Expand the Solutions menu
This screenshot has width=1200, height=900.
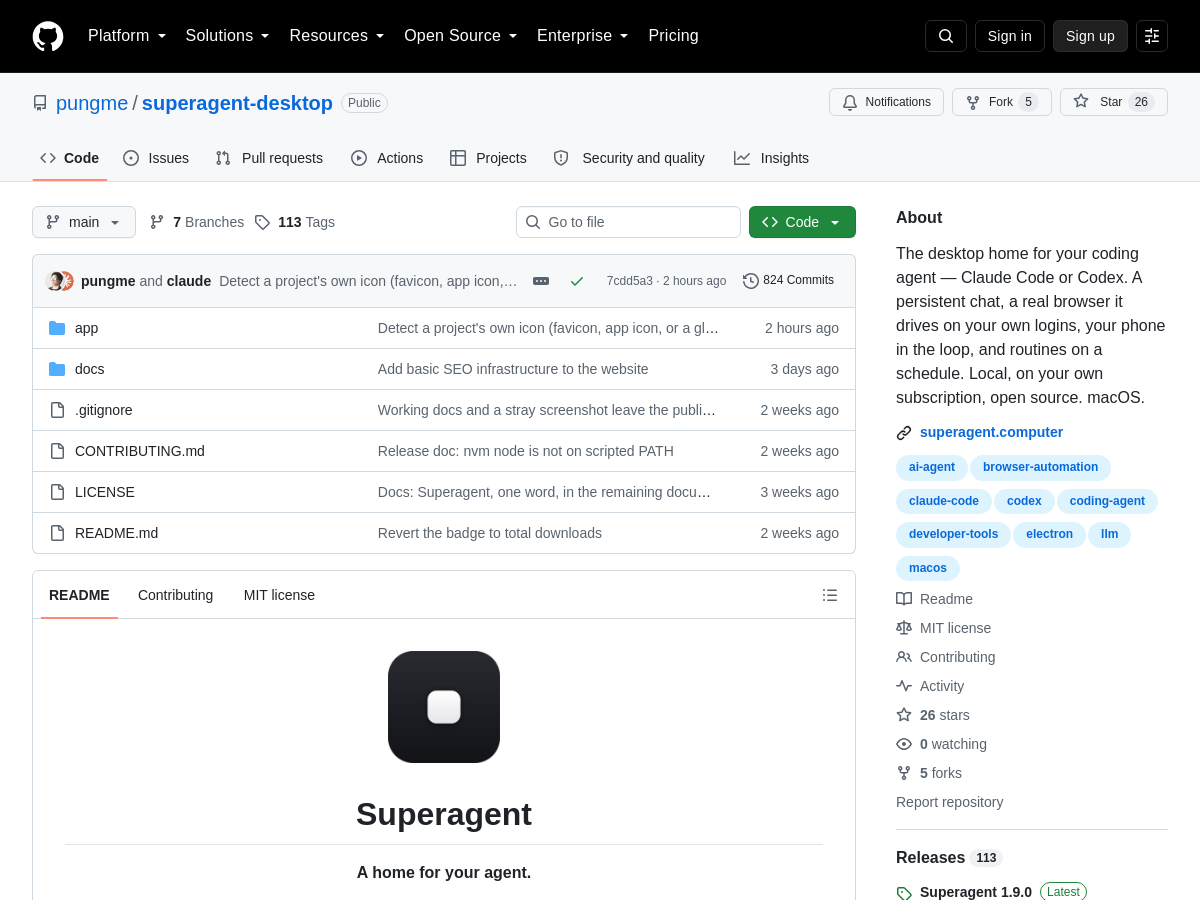(x=228, y=36)
